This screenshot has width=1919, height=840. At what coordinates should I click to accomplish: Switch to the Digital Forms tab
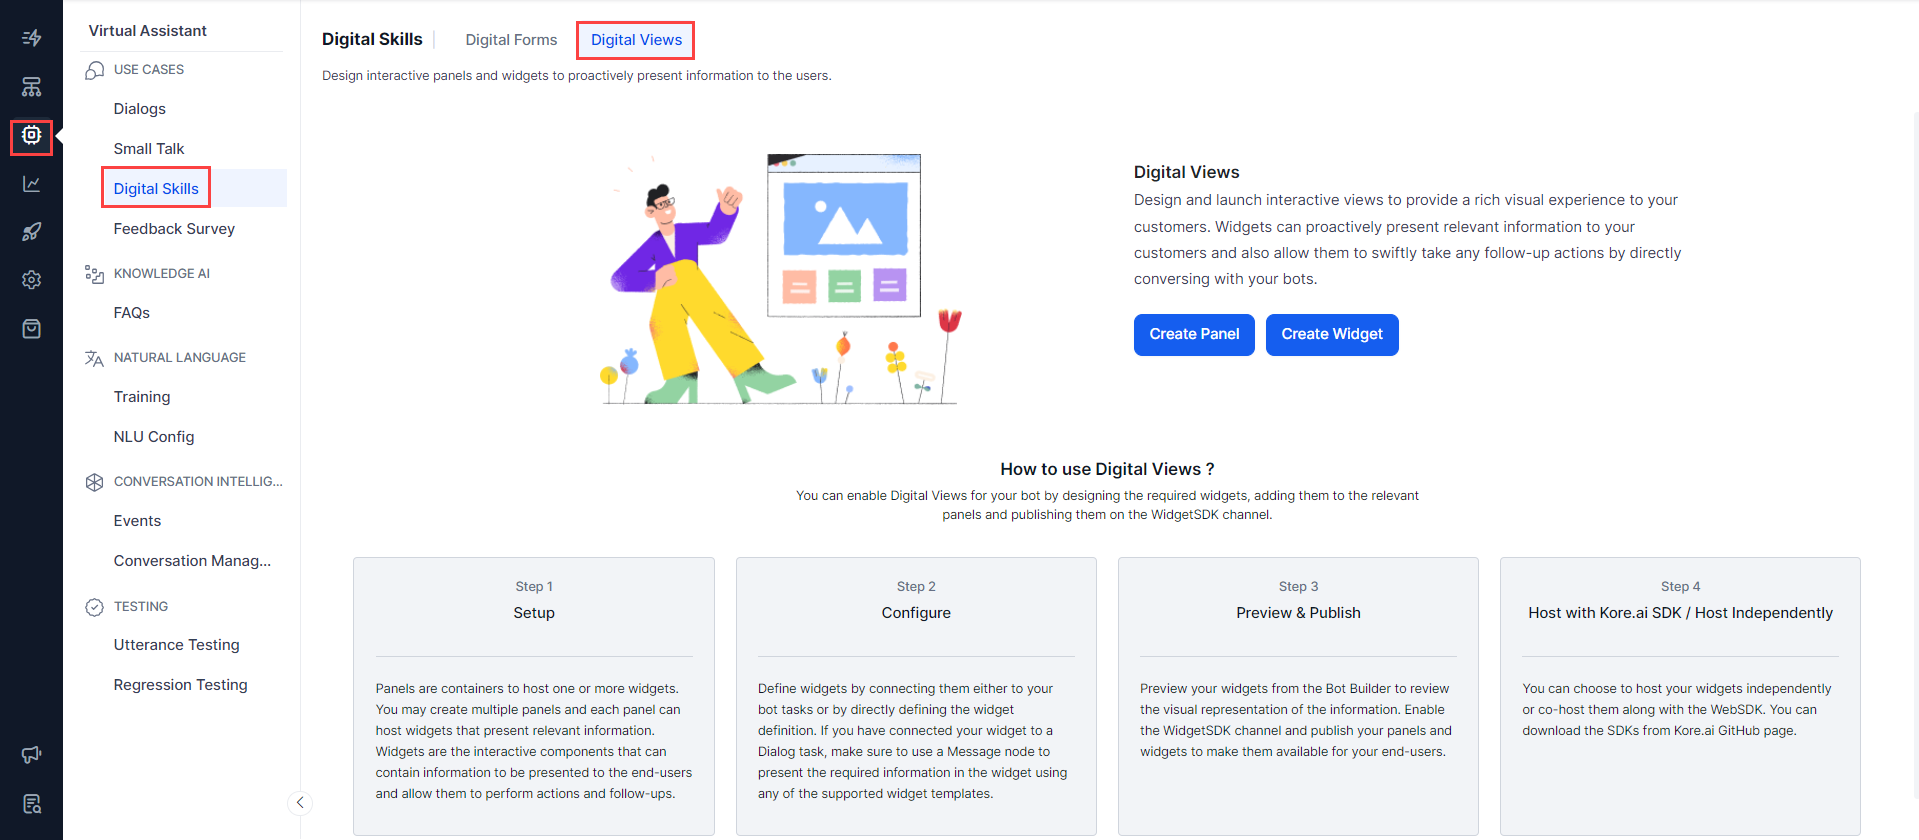(x=511, y=40)
